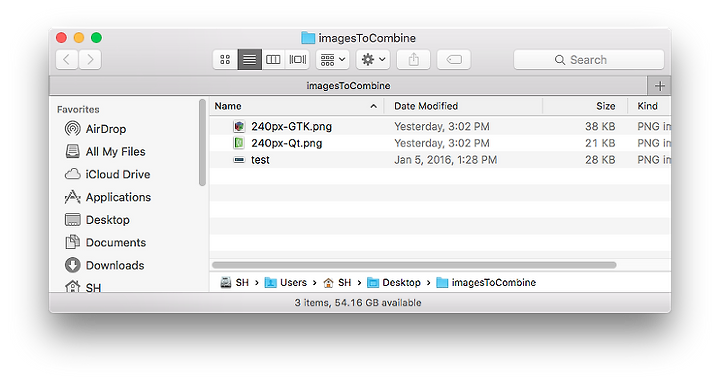Go back with the back arrow button
Image resolution: width=720 pixels, height=383 pixels.
(x=67, y=60)
